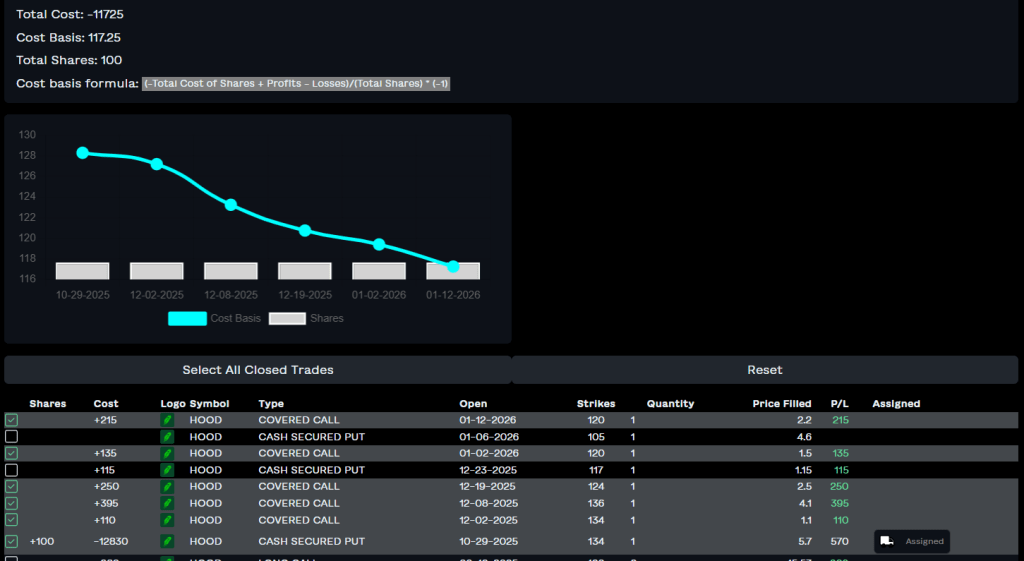This screenshot has width=1024, height=561.
Task: Click the 12-08-2025 shares bar in chart
Action: 231,271
